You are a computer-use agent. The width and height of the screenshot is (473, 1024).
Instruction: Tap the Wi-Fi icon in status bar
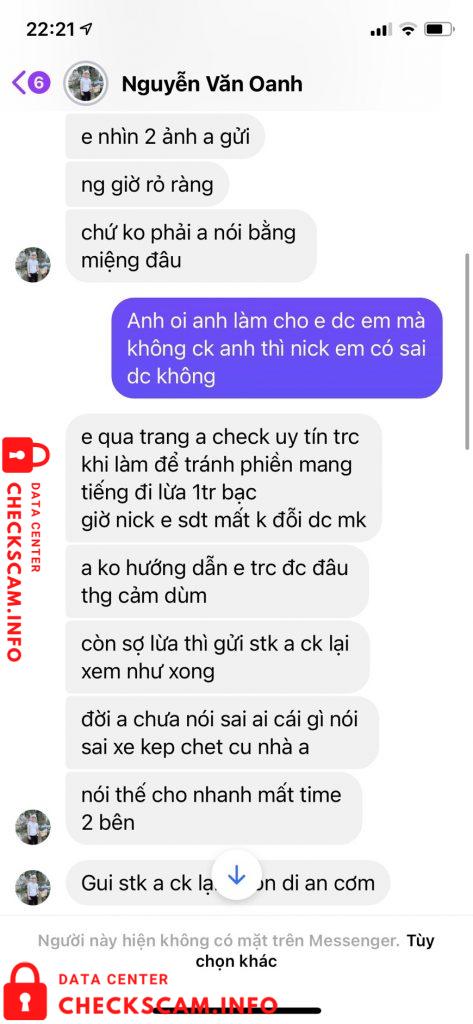tap(408, 29)
